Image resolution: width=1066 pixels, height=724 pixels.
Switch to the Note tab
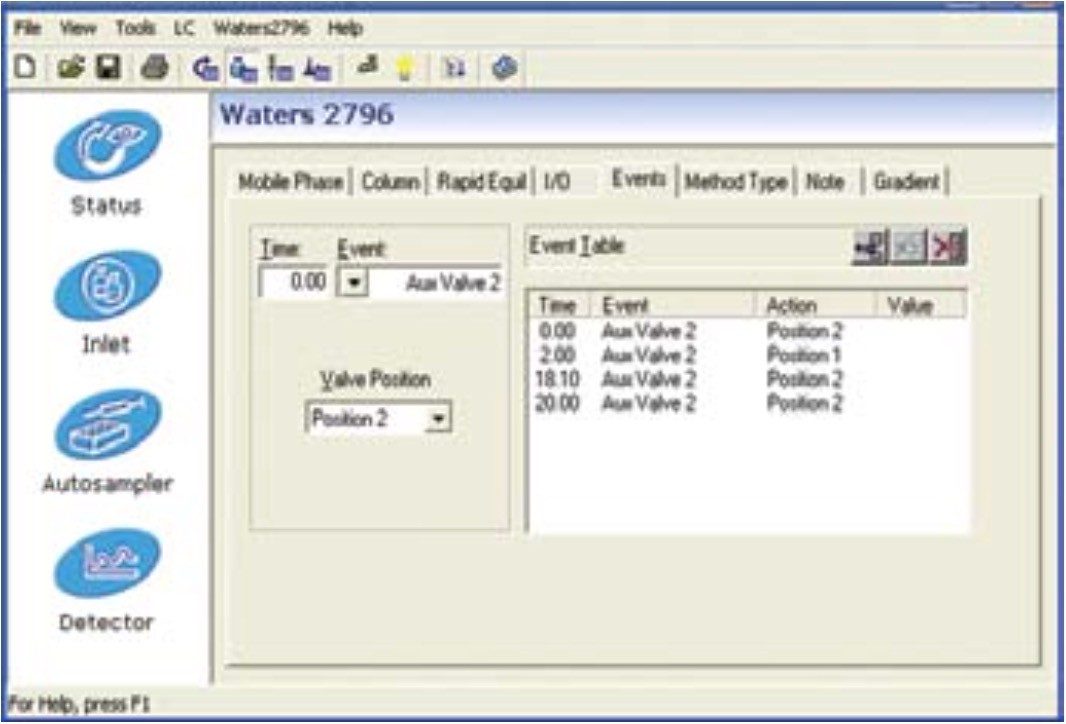click(825, 182)
